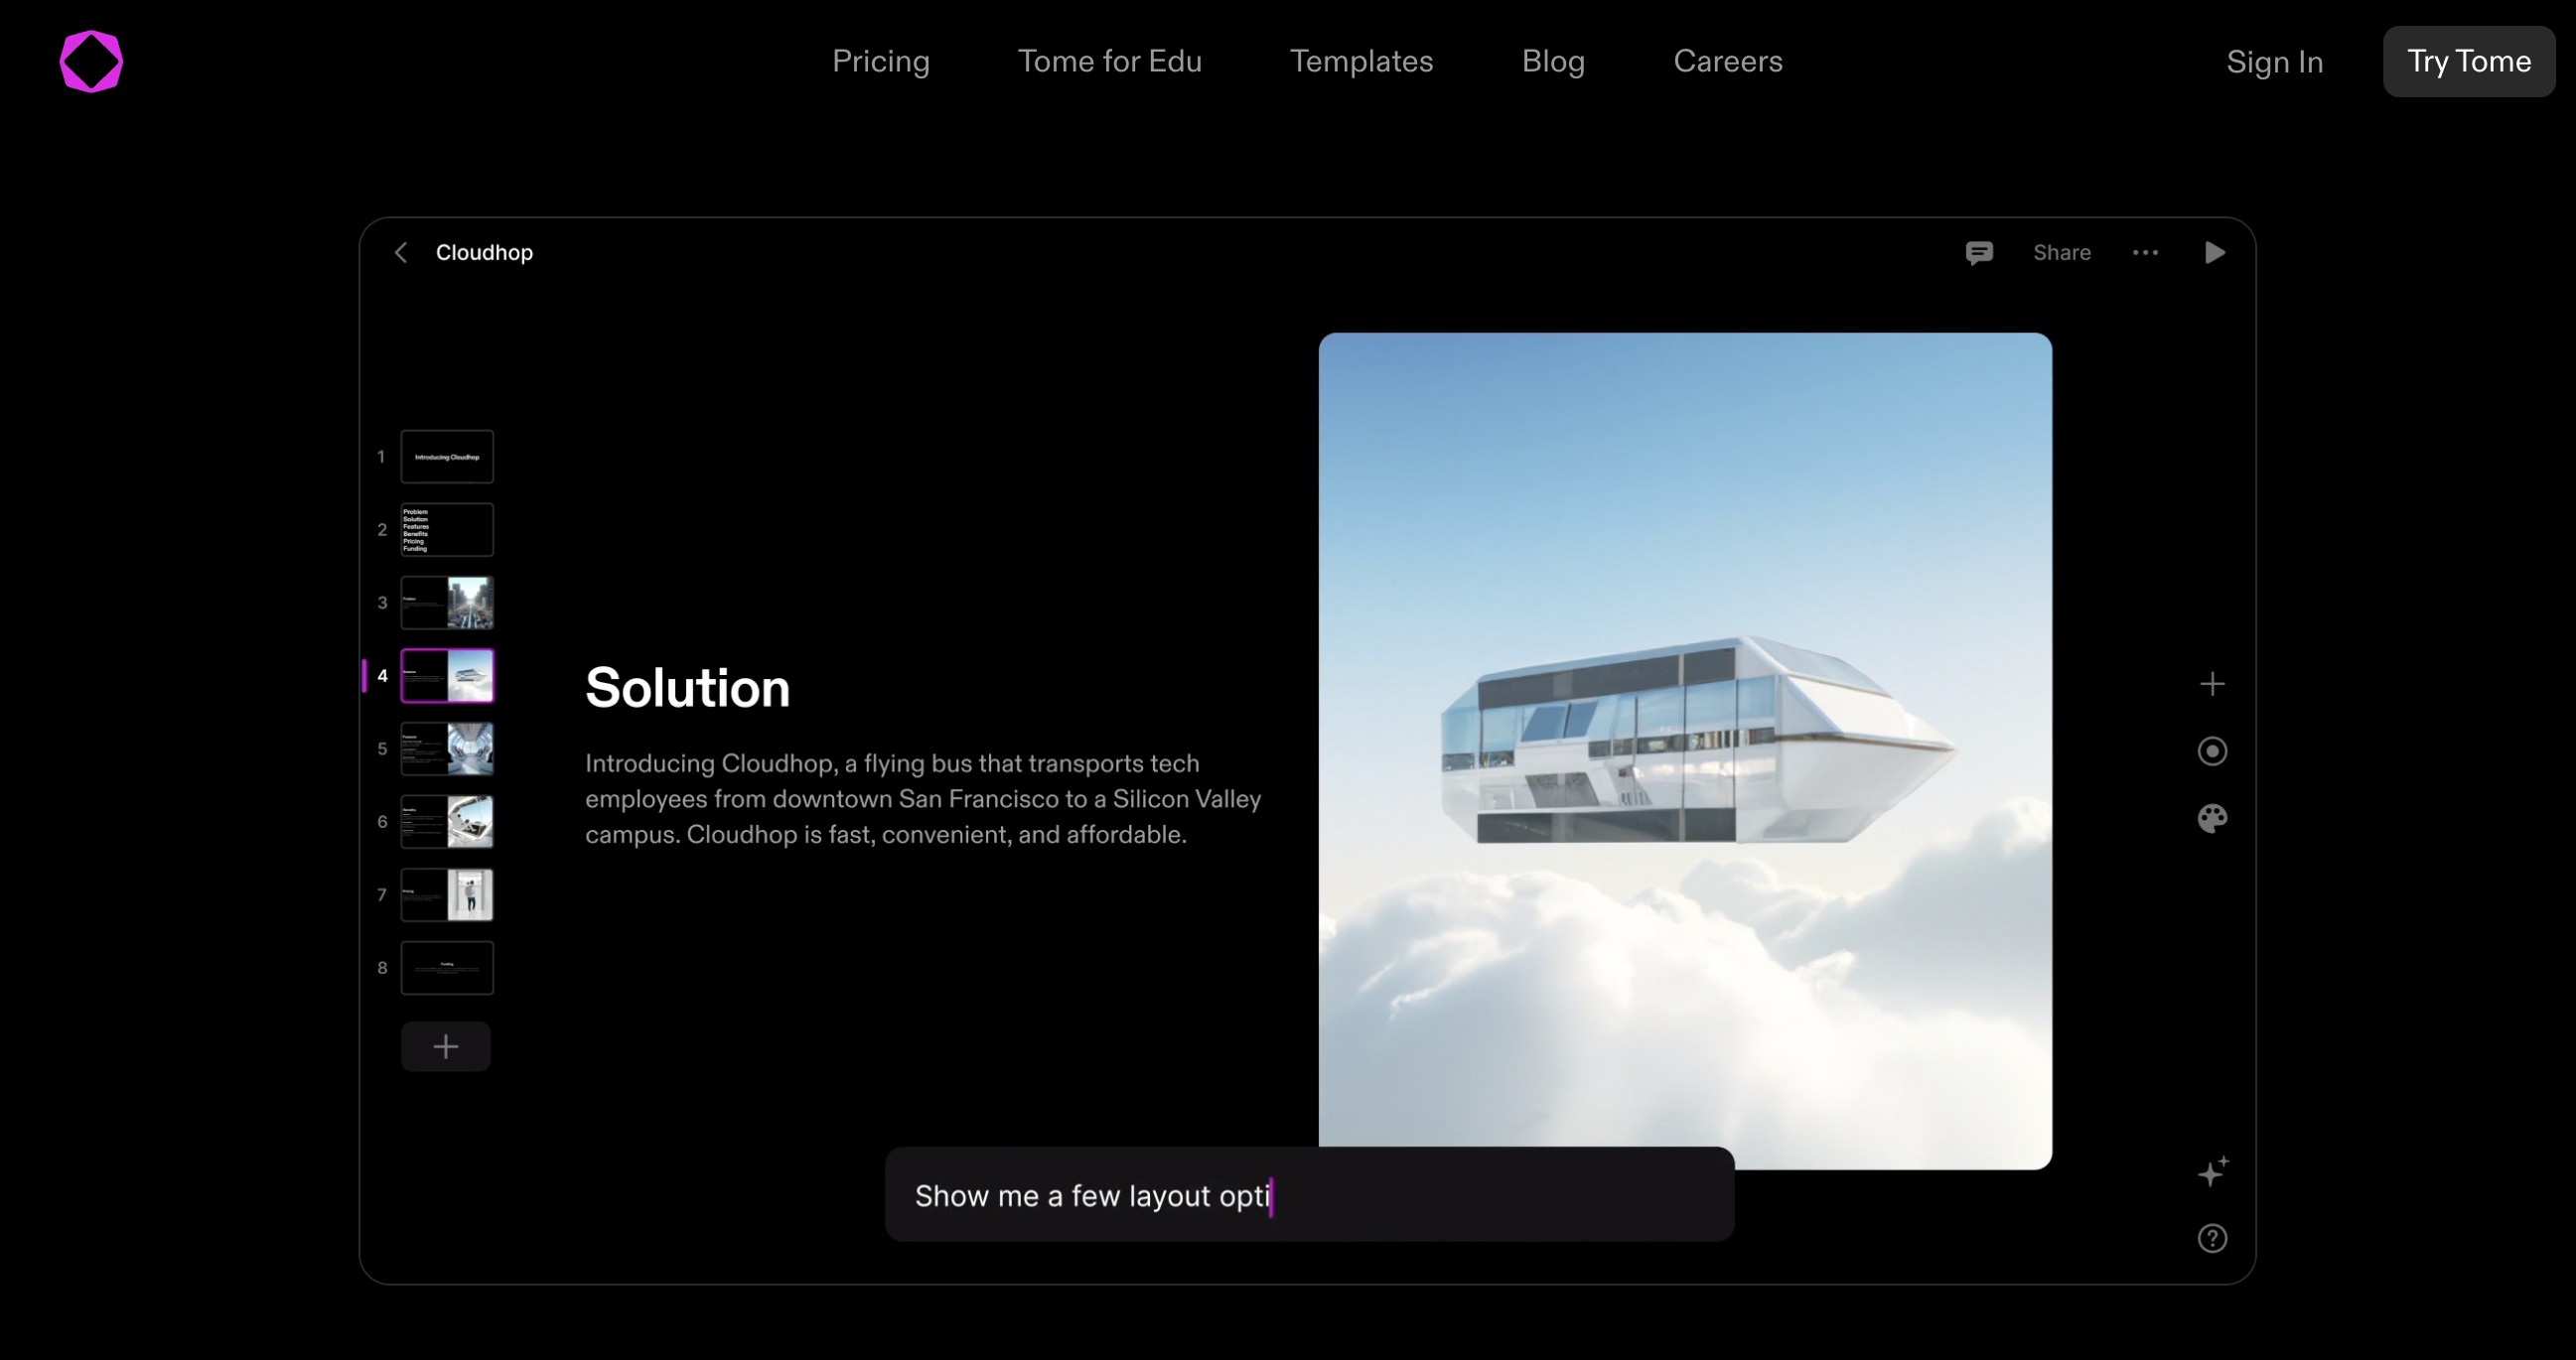Click the Share button

tap(2064, 252)
